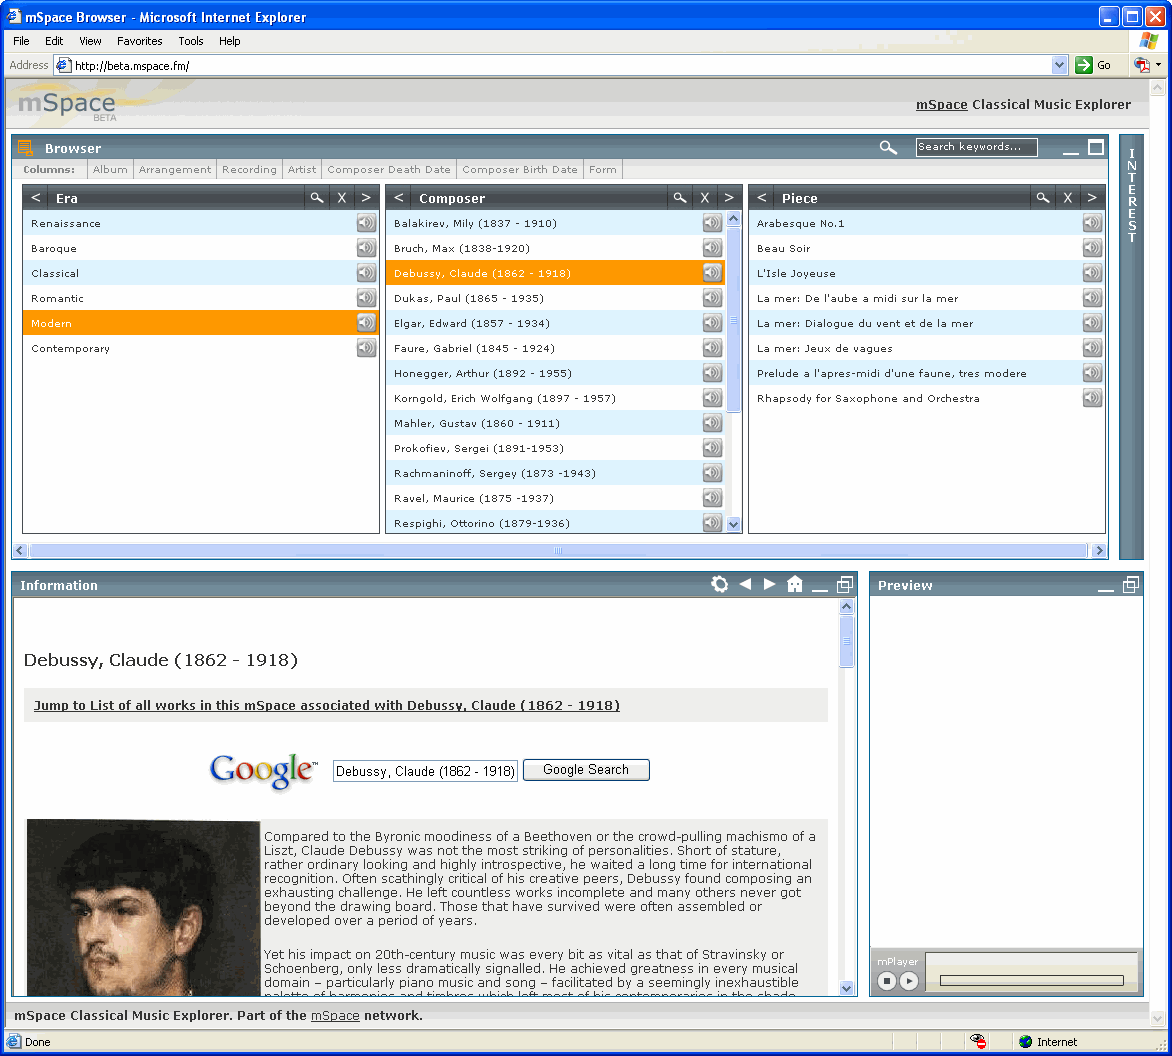The height and width of the screenshot is (1056, 1172).
Task: Restore the Preview panel window
Action: point(1132,584)
